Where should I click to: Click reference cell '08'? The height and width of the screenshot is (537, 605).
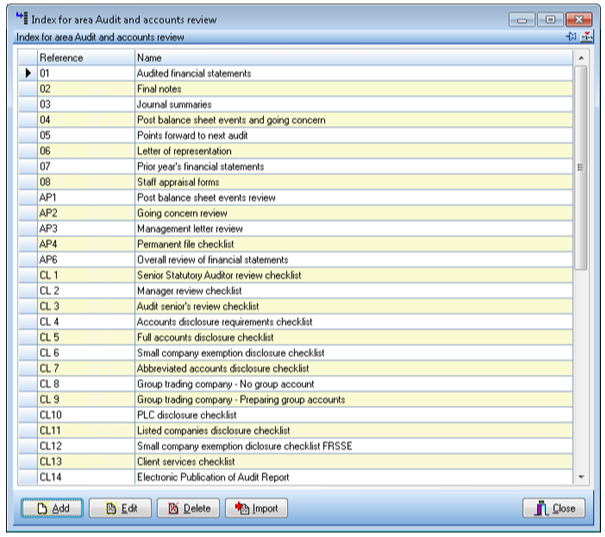86,182
